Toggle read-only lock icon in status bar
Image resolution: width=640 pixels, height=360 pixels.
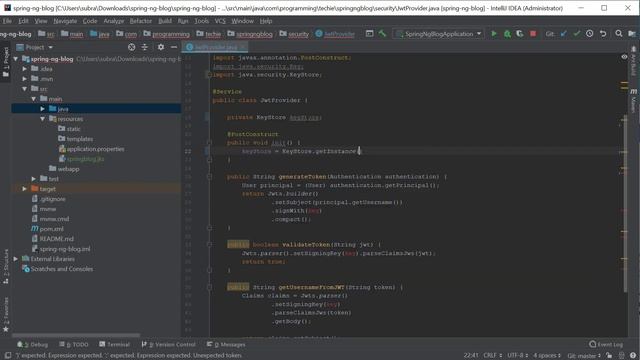[609, 356]
